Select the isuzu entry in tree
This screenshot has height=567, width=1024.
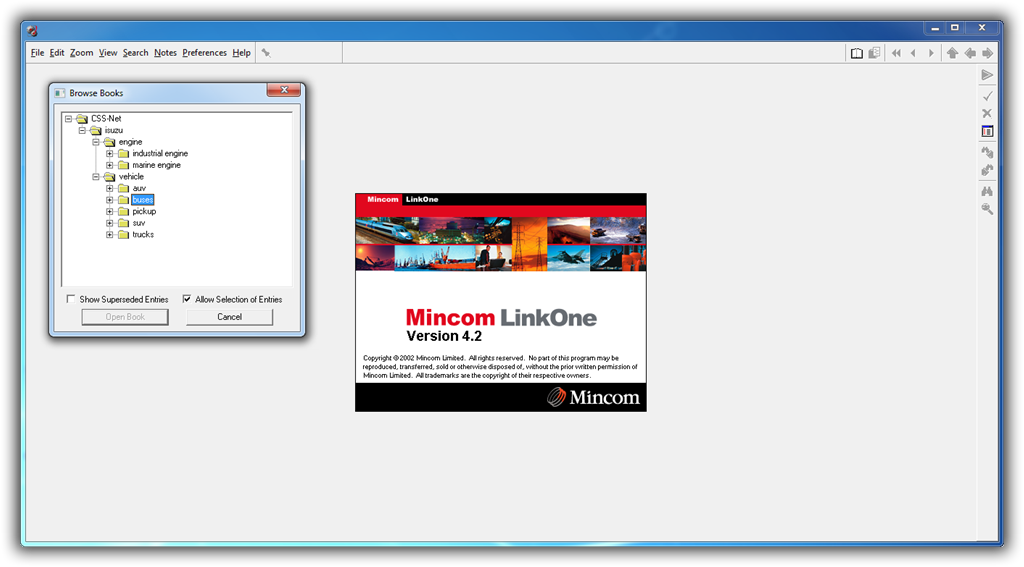pos(114,131)
